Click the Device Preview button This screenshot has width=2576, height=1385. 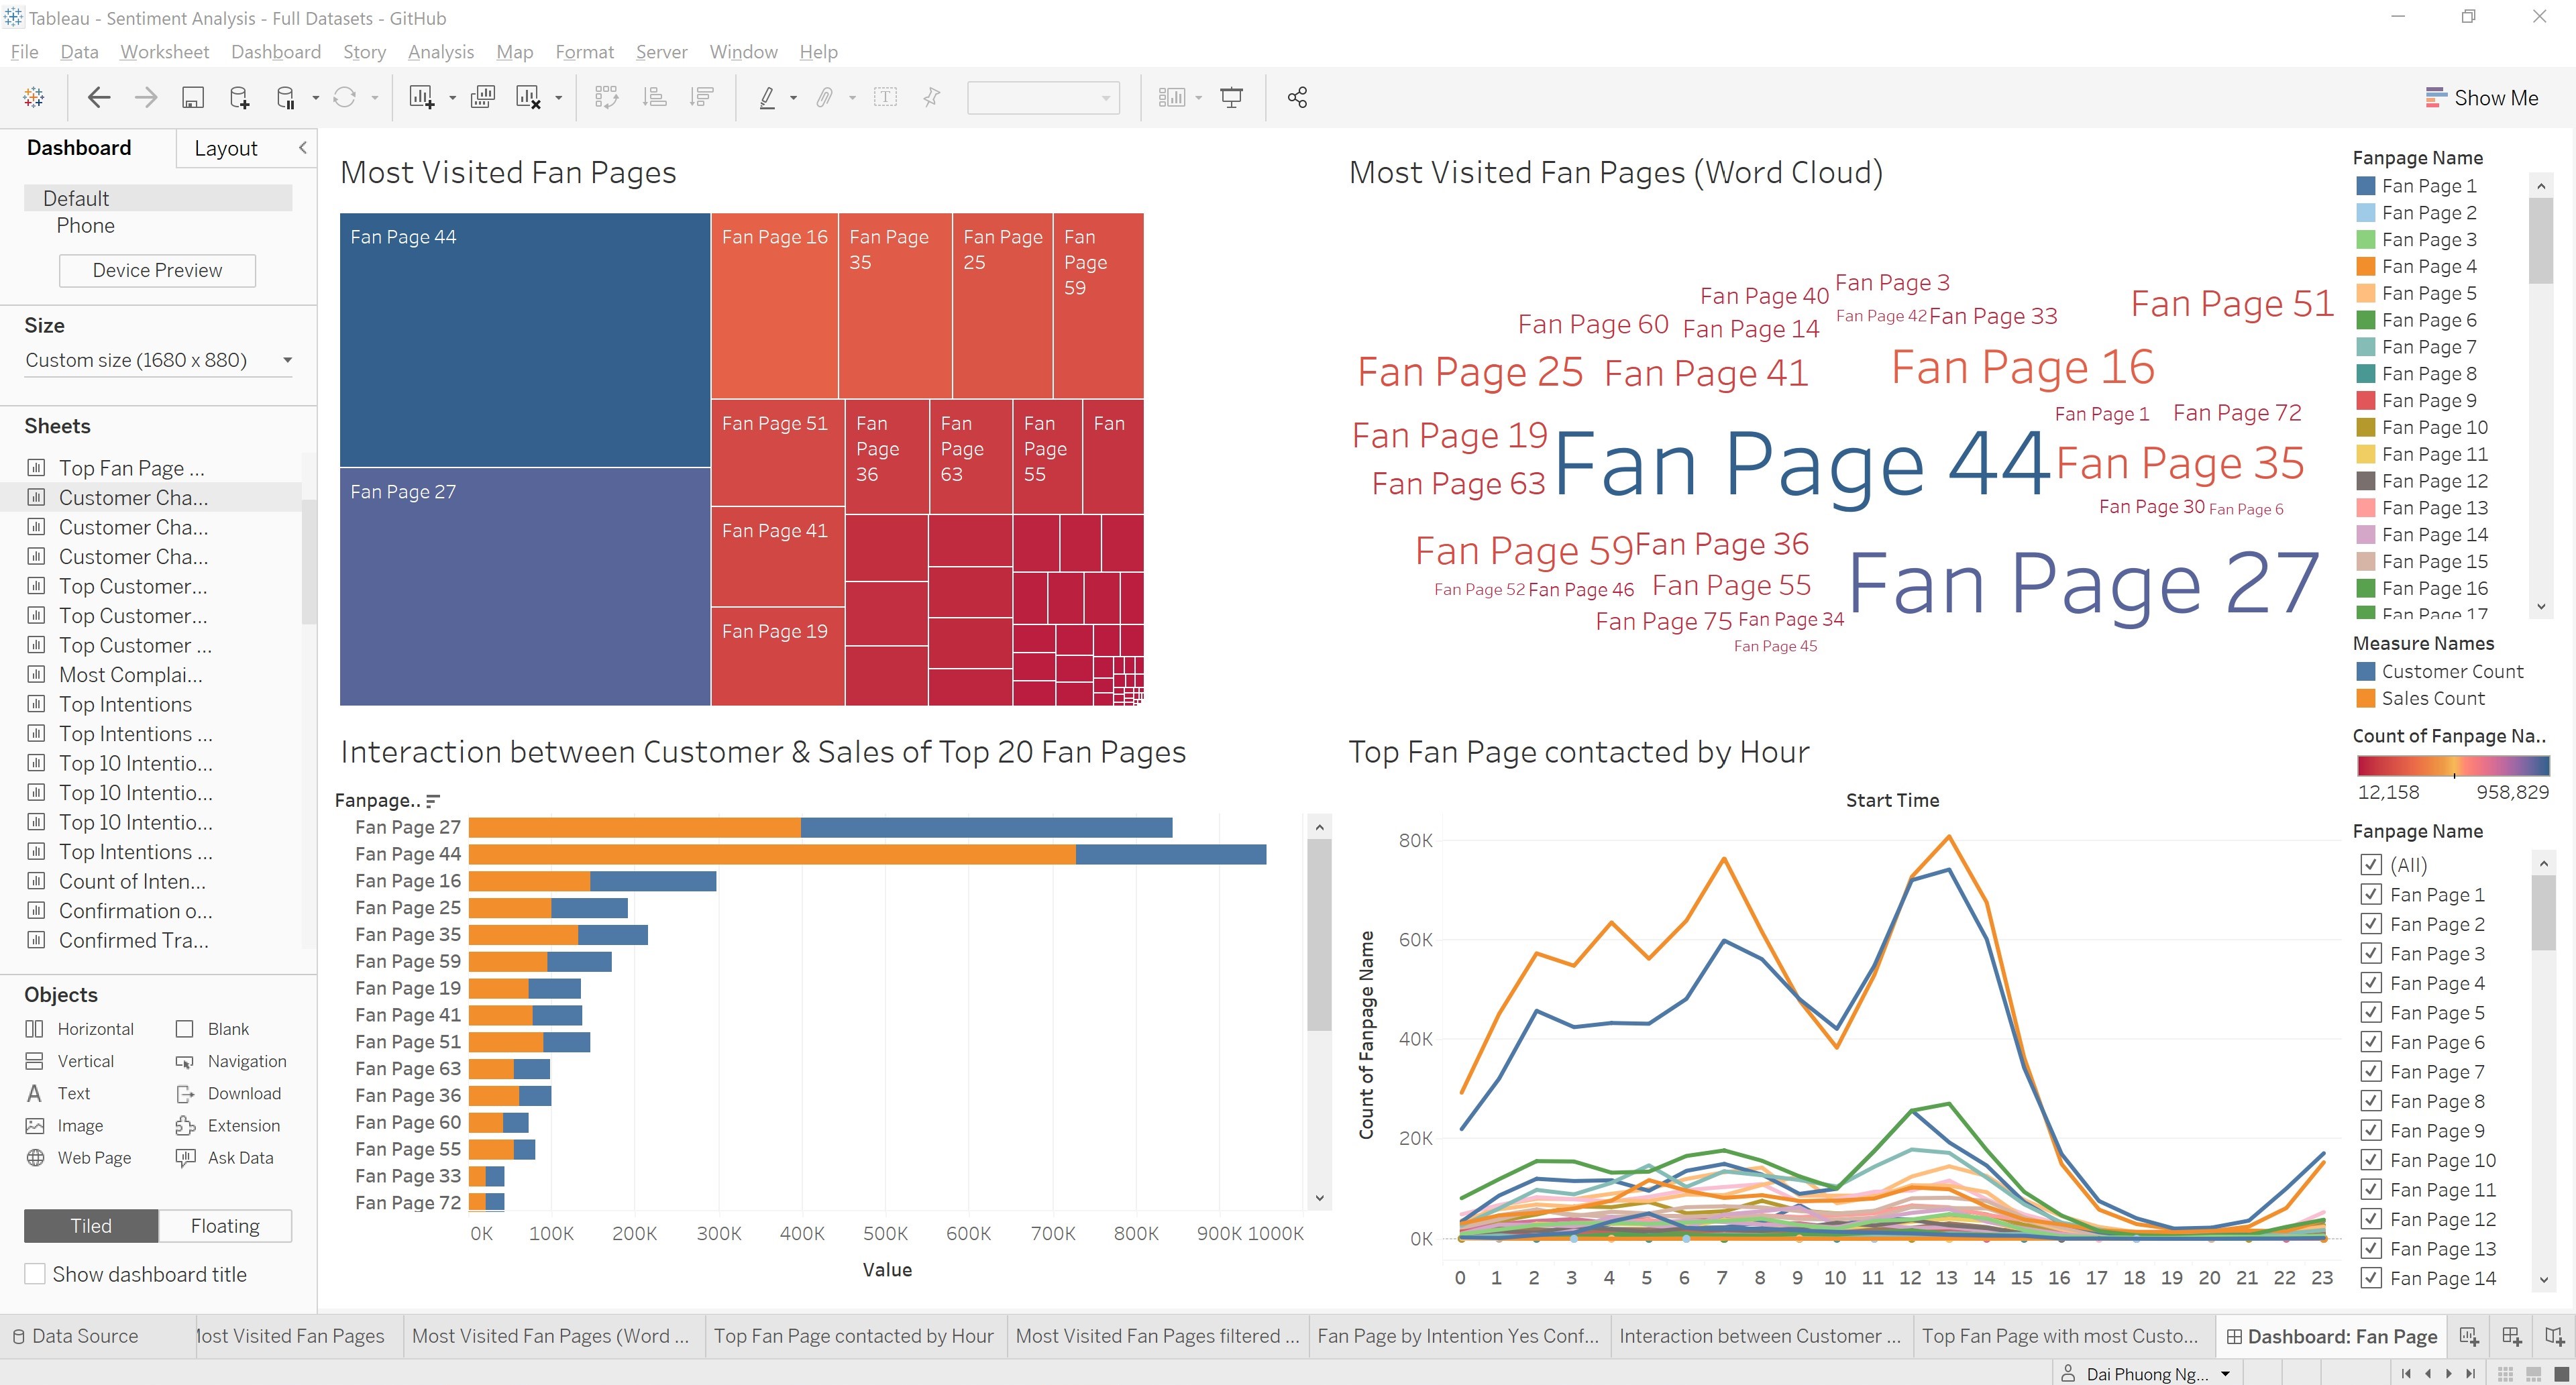(x=157, y=270)
